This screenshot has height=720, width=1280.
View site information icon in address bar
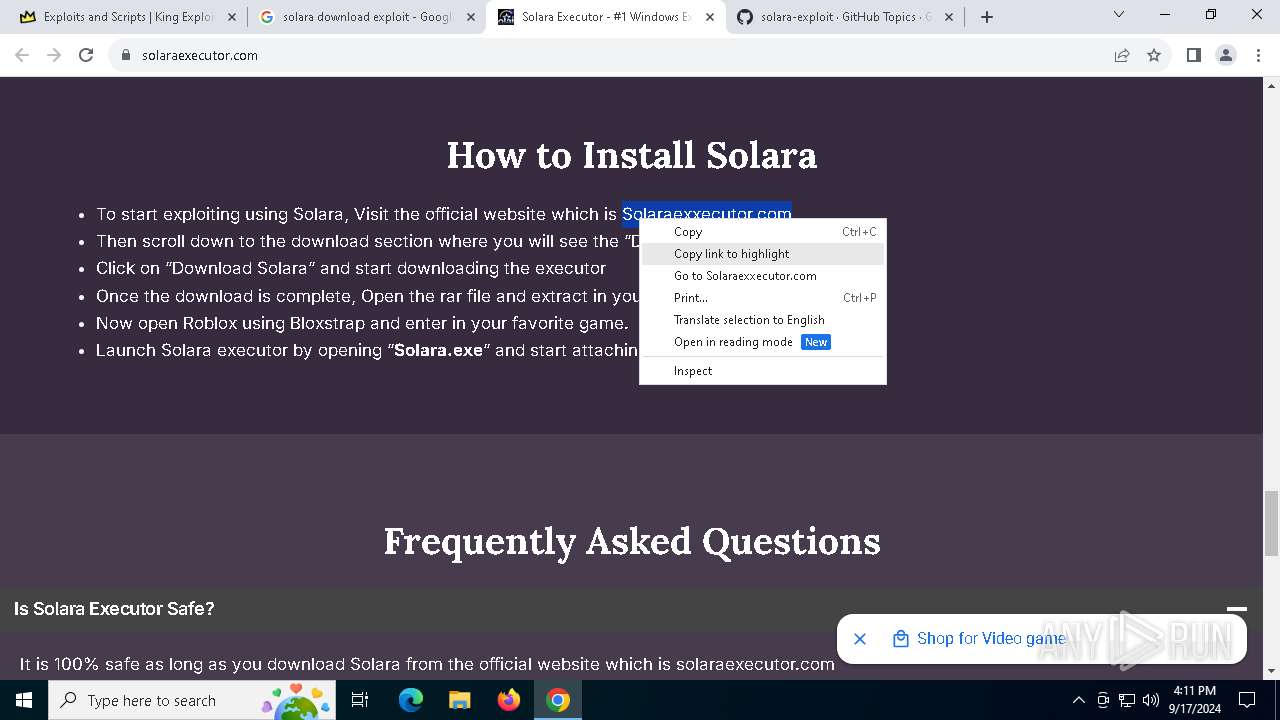126,55
